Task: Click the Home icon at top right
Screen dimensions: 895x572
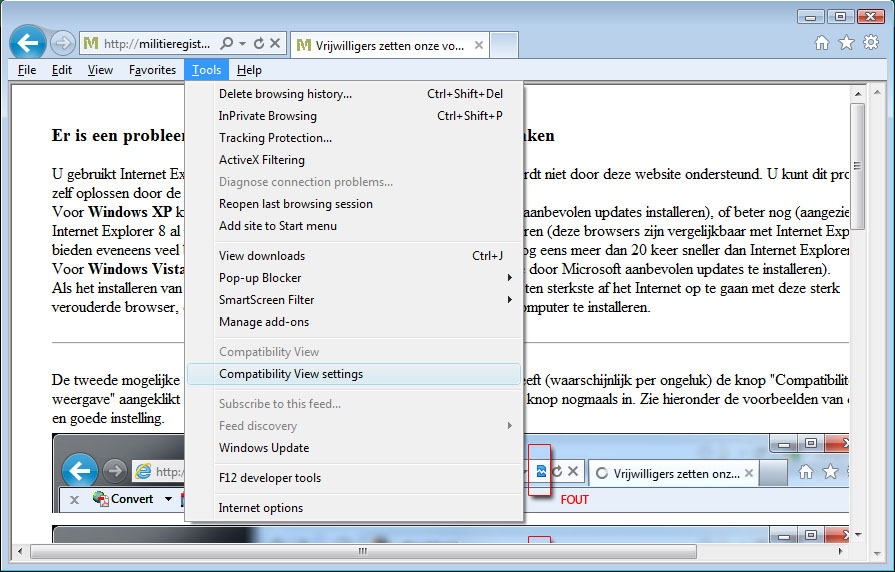Action: tap(822, 43)
